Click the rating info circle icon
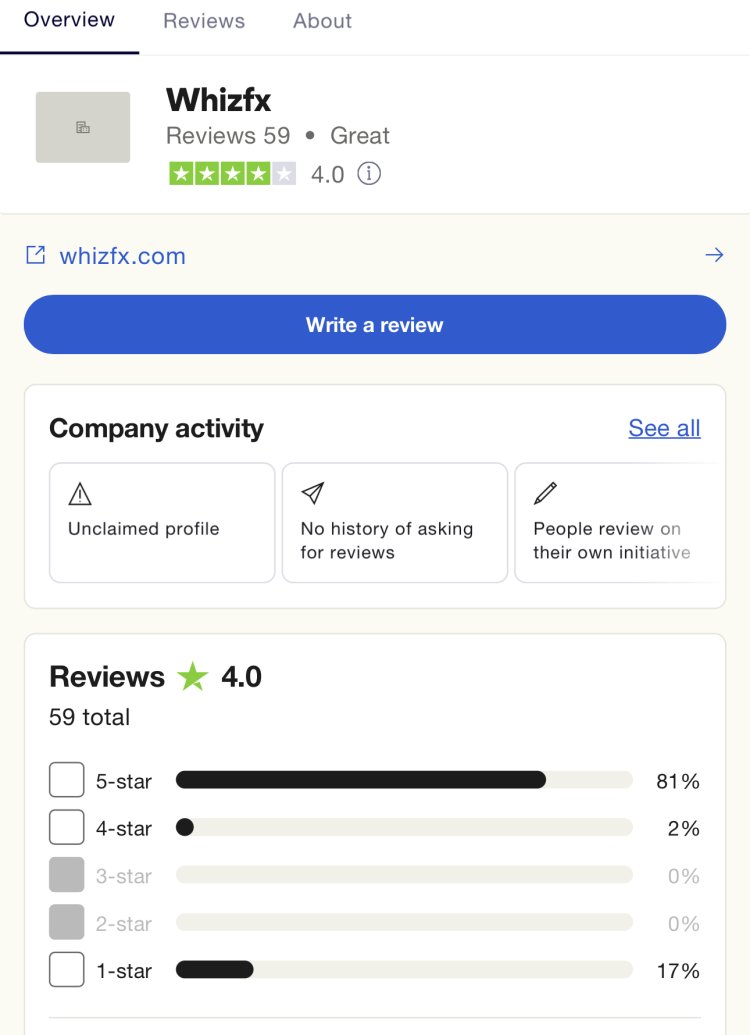The width and height of the screenshot is (750, 1035). [369, 174]
